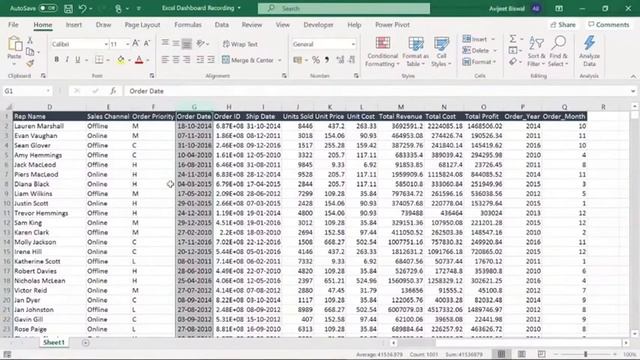Adjust the zoom slider in status bar
The height and width of the screenshot is (360, 640).
coord(585,354)
